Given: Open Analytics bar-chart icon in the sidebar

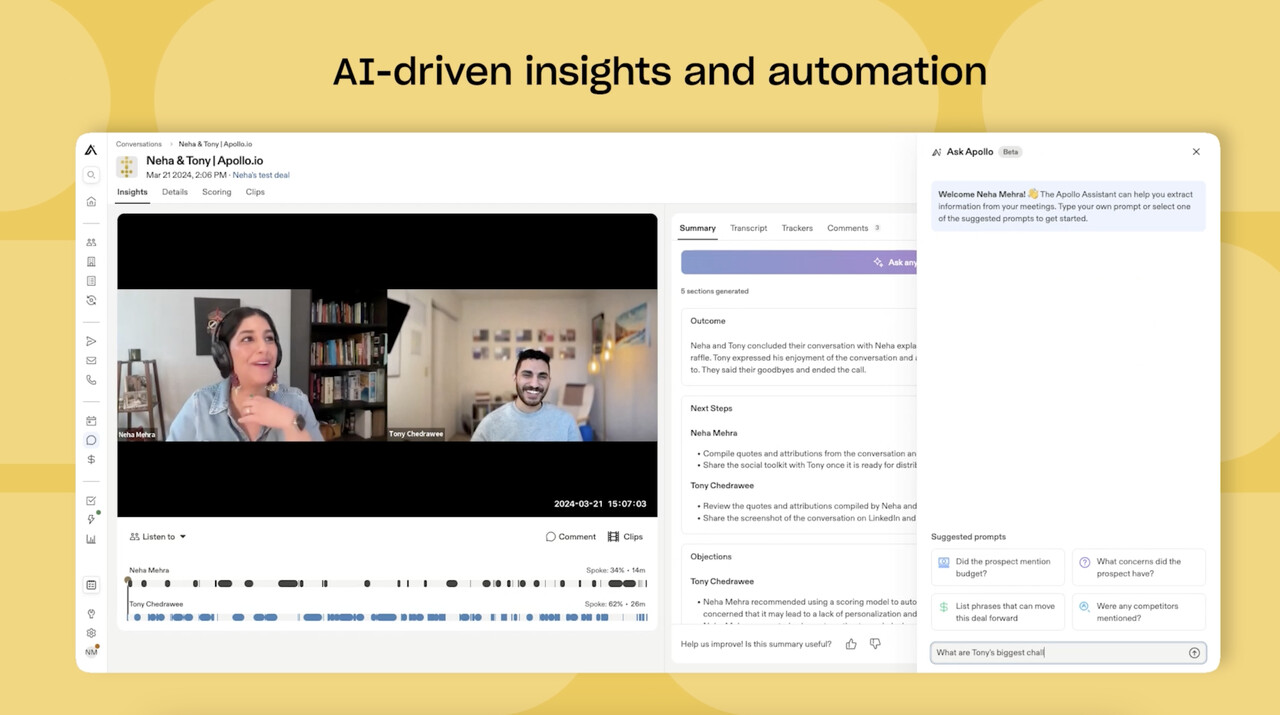Looking at the screenshot, I should [x=91, y=539].
